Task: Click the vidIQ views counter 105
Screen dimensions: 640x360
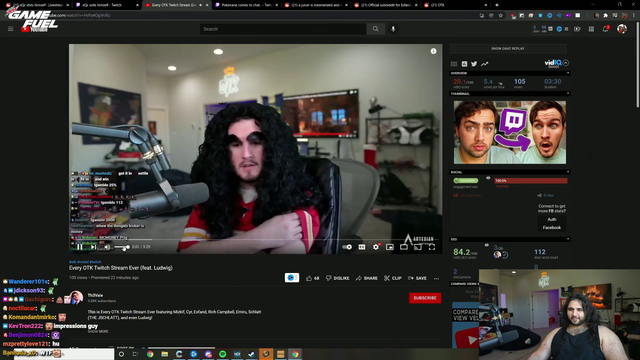Action: (520, 82)
